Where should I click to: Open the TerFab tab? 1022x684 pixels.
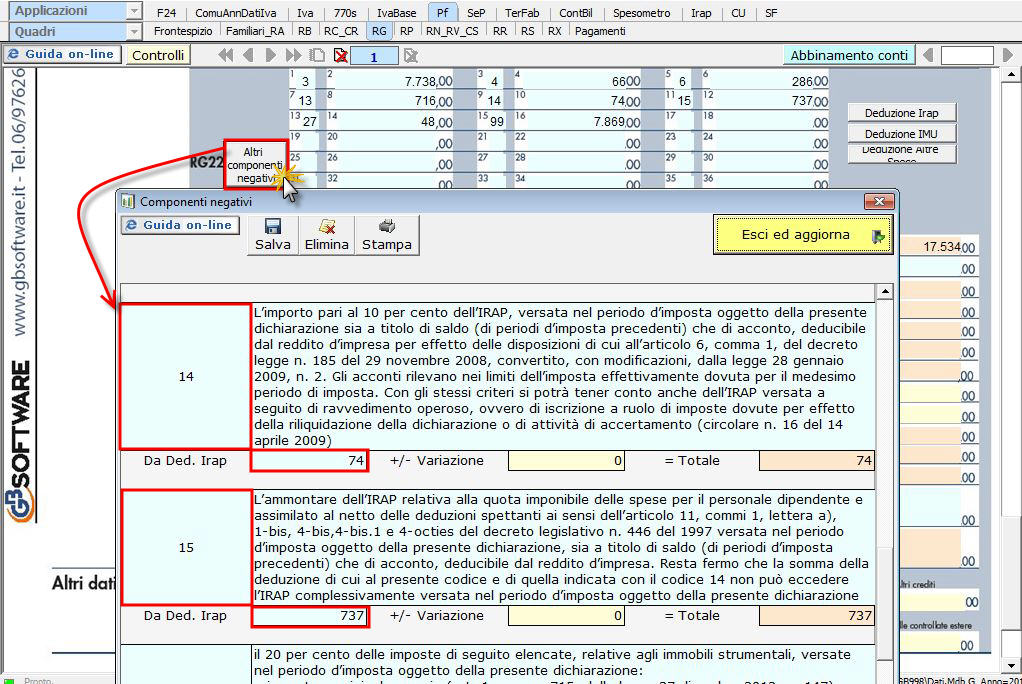click(x=522, y=12)
